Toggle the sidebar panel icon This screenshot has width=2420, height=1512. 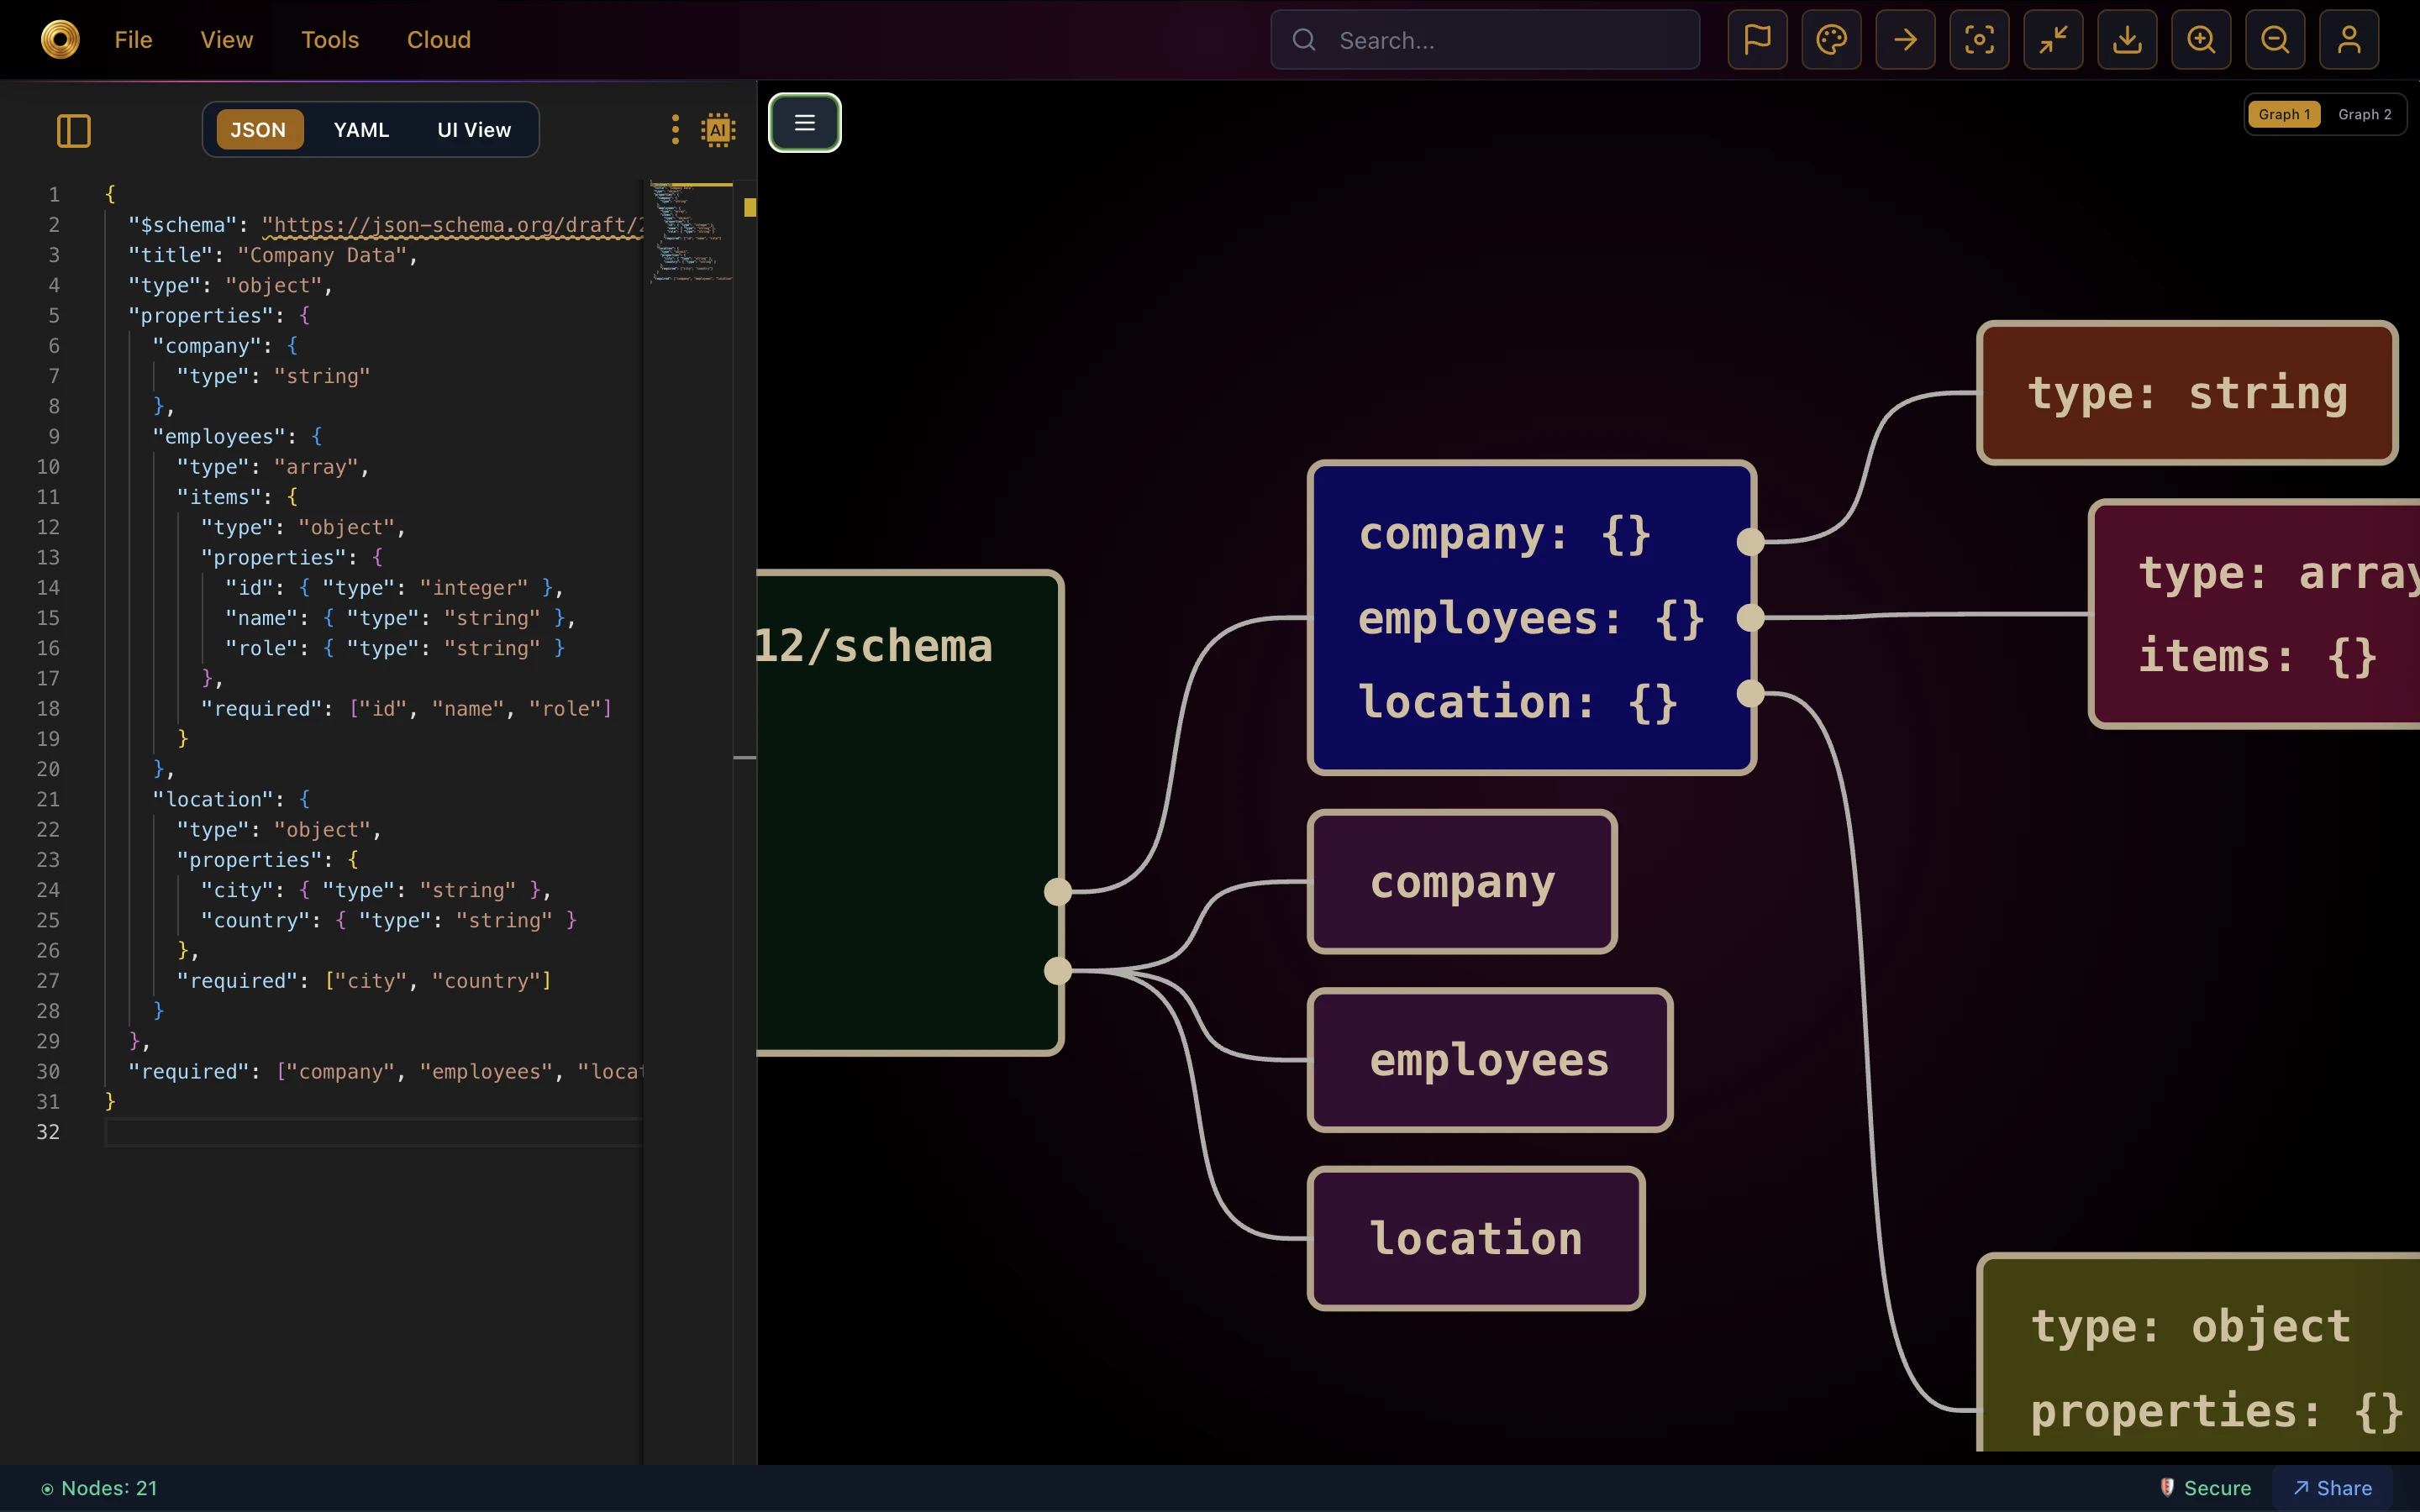74,130
